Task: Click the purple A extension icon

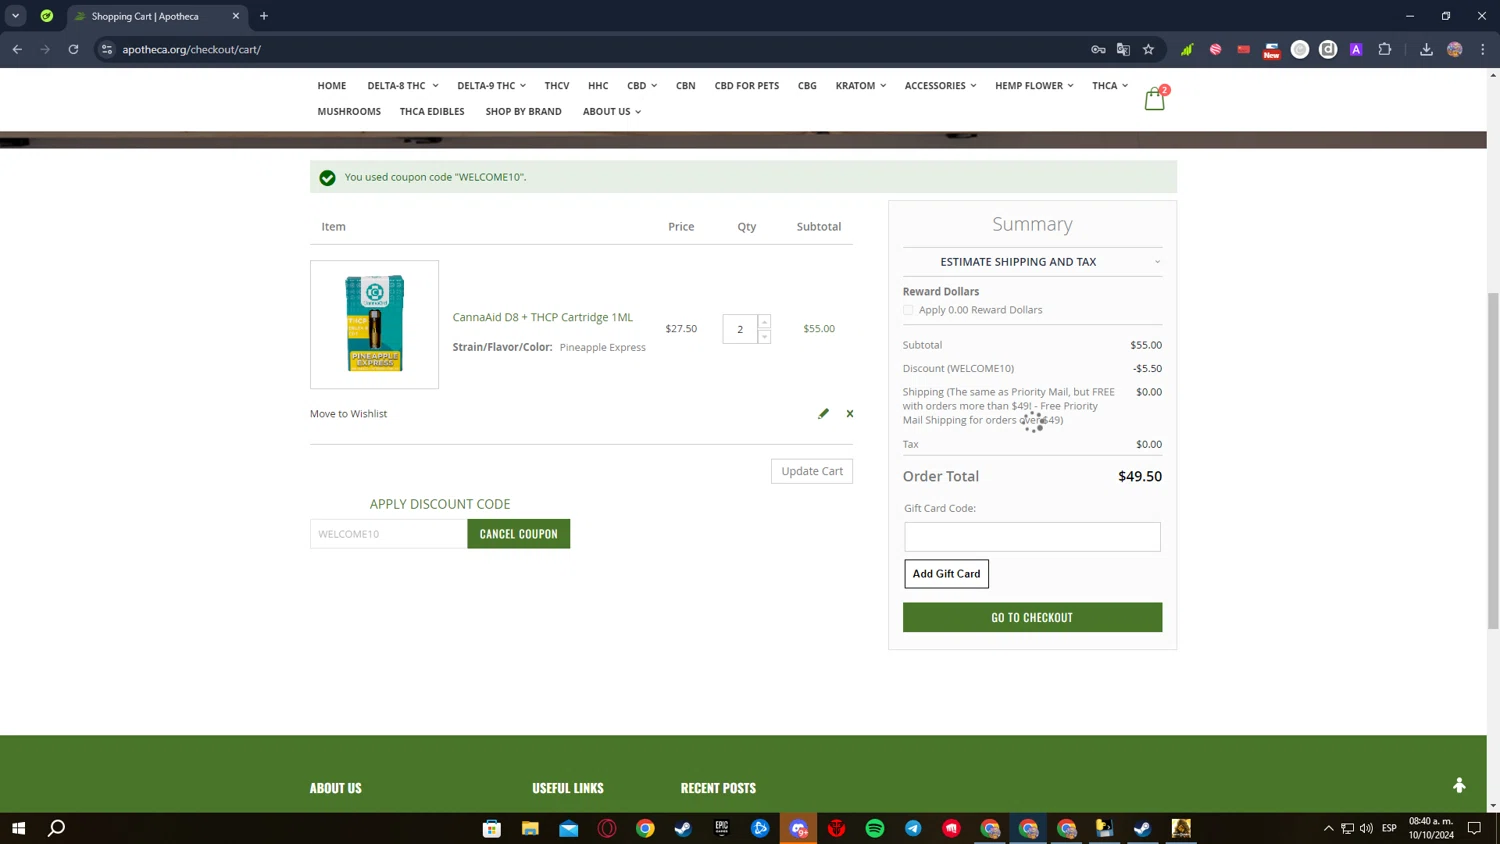Action: click(1356, 49)
